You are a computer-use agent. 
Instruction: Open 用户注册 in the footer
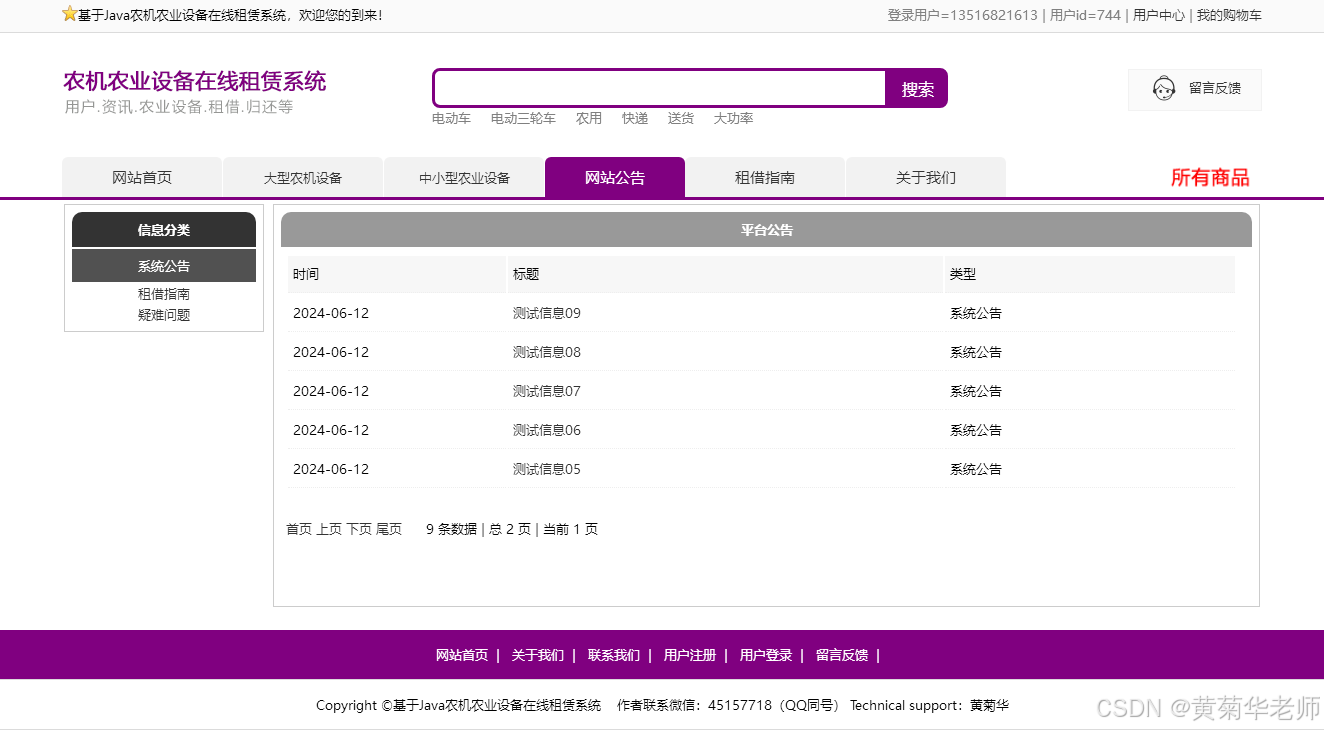tap(688, 655)
